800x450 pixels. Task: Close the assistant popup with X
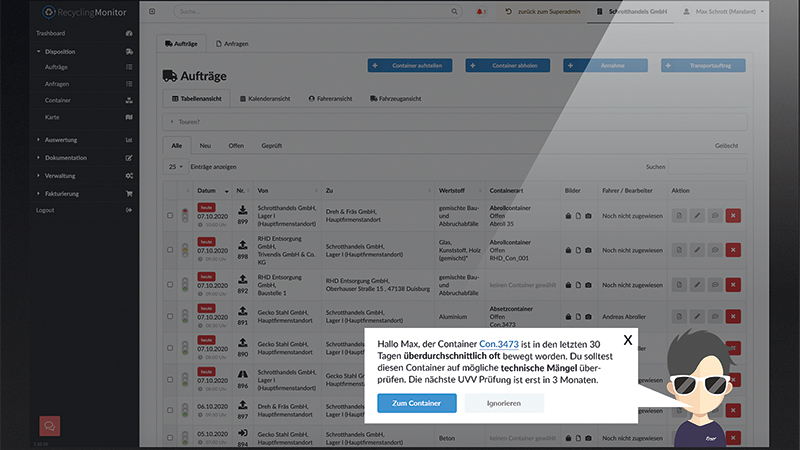(x=627, y=340)
